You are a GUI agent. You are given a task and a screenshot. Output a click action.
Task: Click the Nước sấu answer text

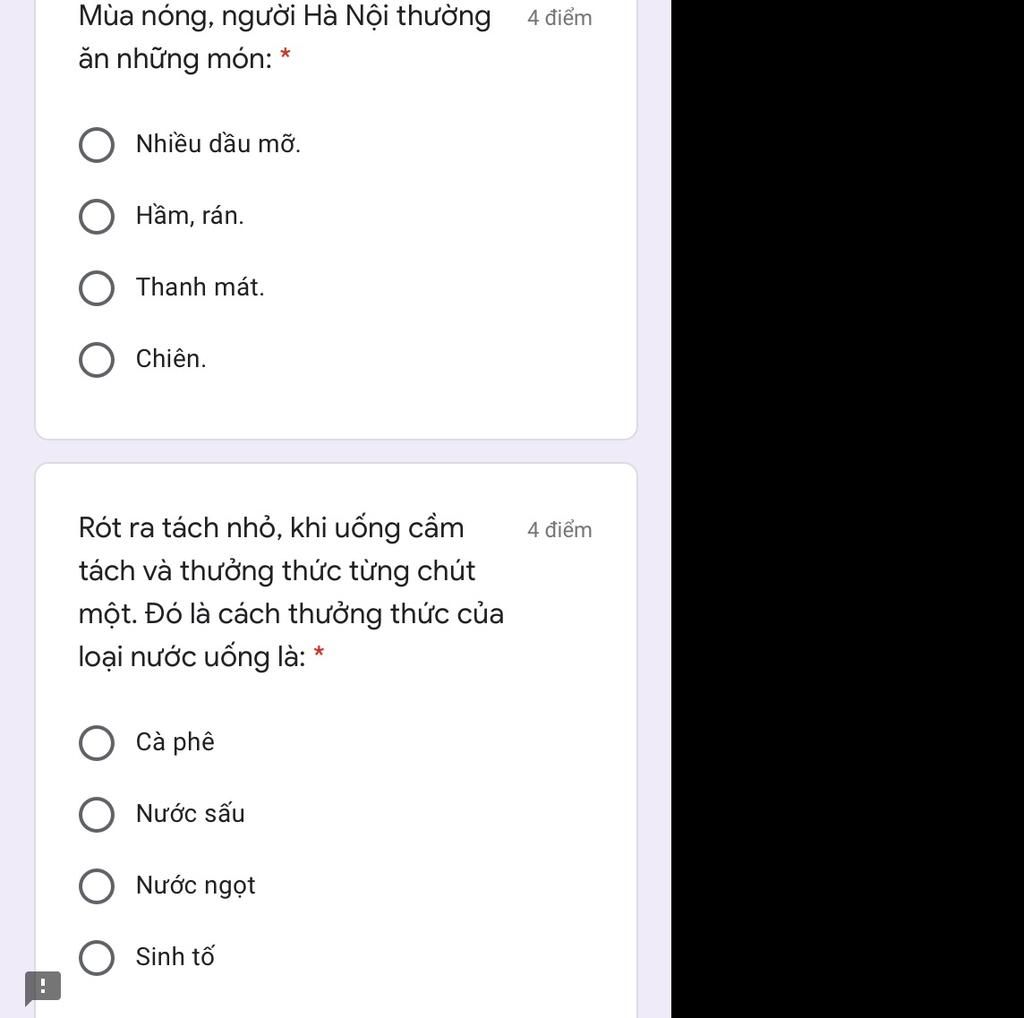(190, 814)
